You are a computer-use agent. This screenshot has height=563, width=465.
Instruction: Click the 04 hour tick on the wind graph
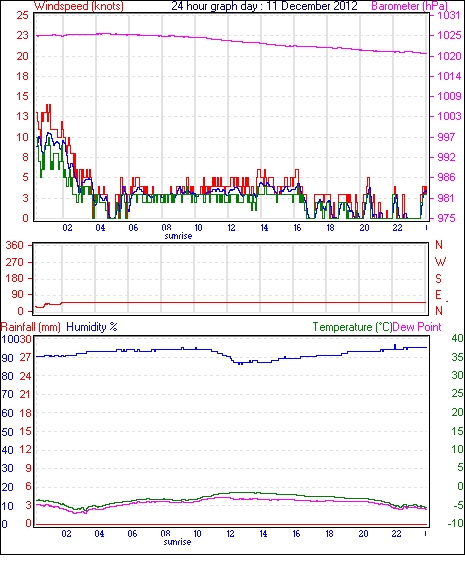click(x=100, y=228)
